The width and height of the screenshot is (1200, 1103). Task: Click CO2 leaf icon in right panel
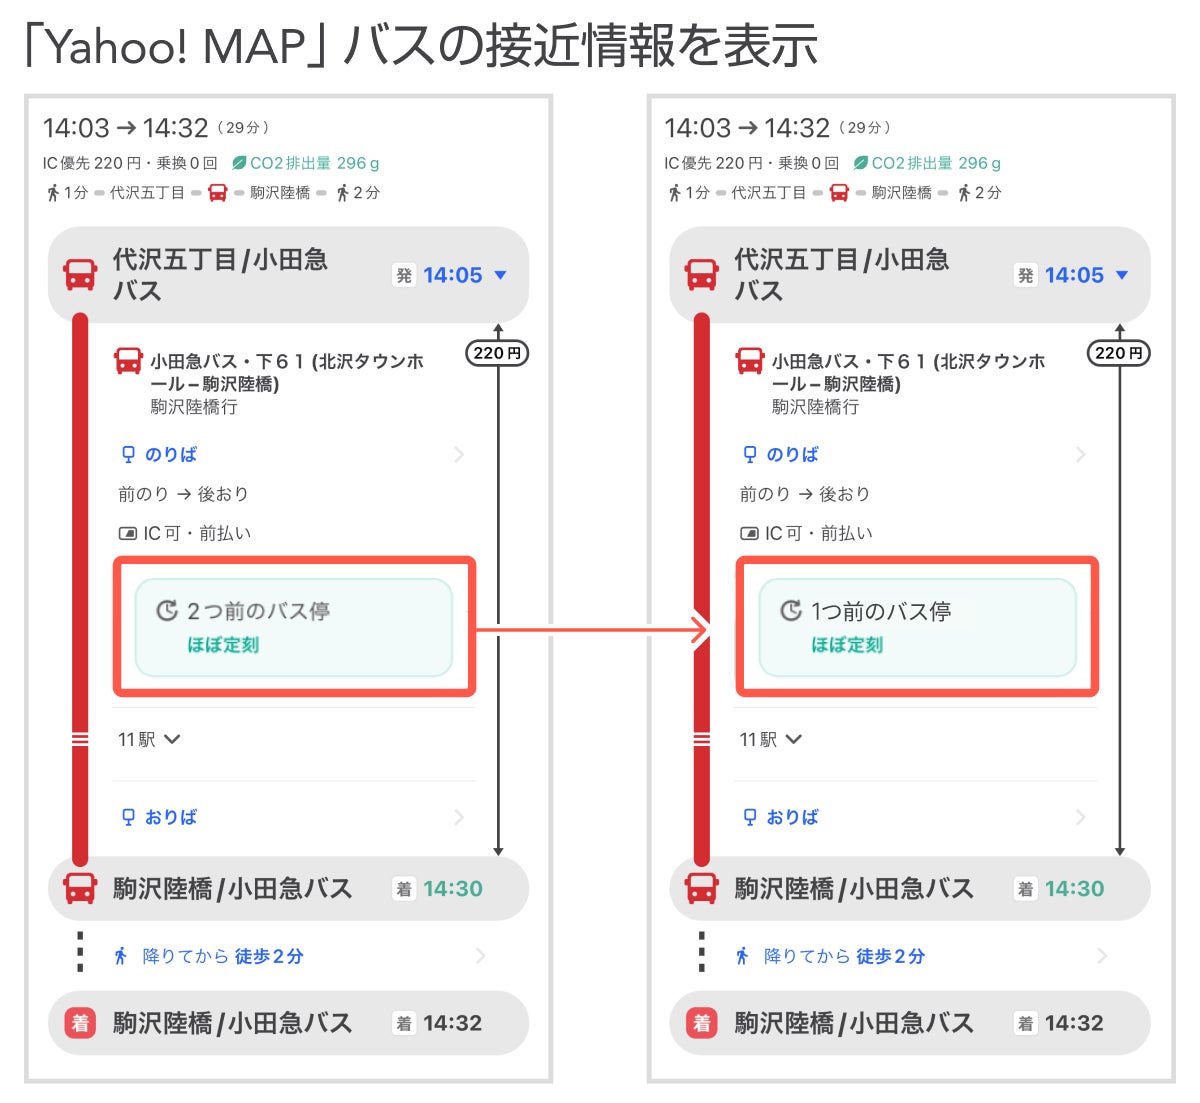click(x=861, y=163)
